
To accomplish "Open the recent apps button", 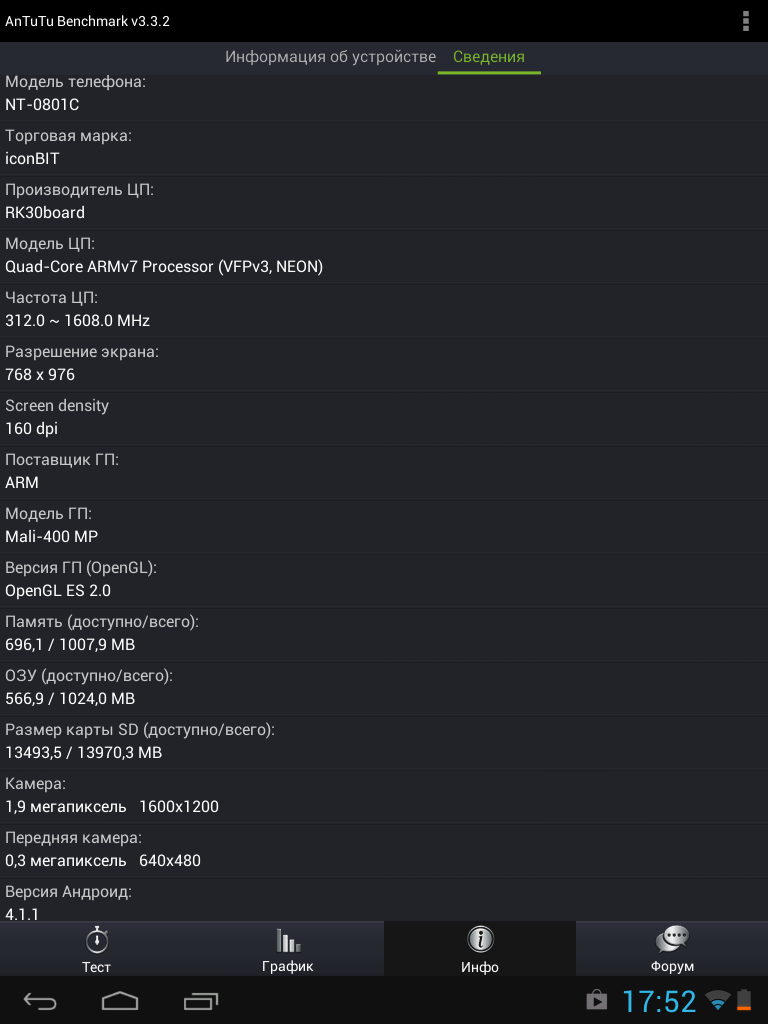I will pyautogui.click(x=200, y=1000).
